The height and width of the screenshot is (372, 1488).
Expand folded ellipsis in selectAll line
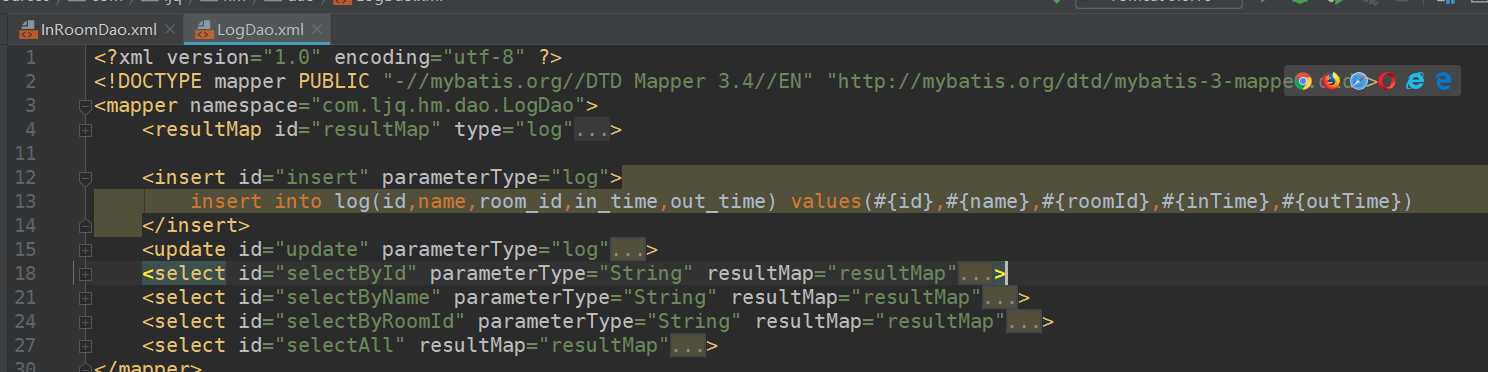(687, 345)
